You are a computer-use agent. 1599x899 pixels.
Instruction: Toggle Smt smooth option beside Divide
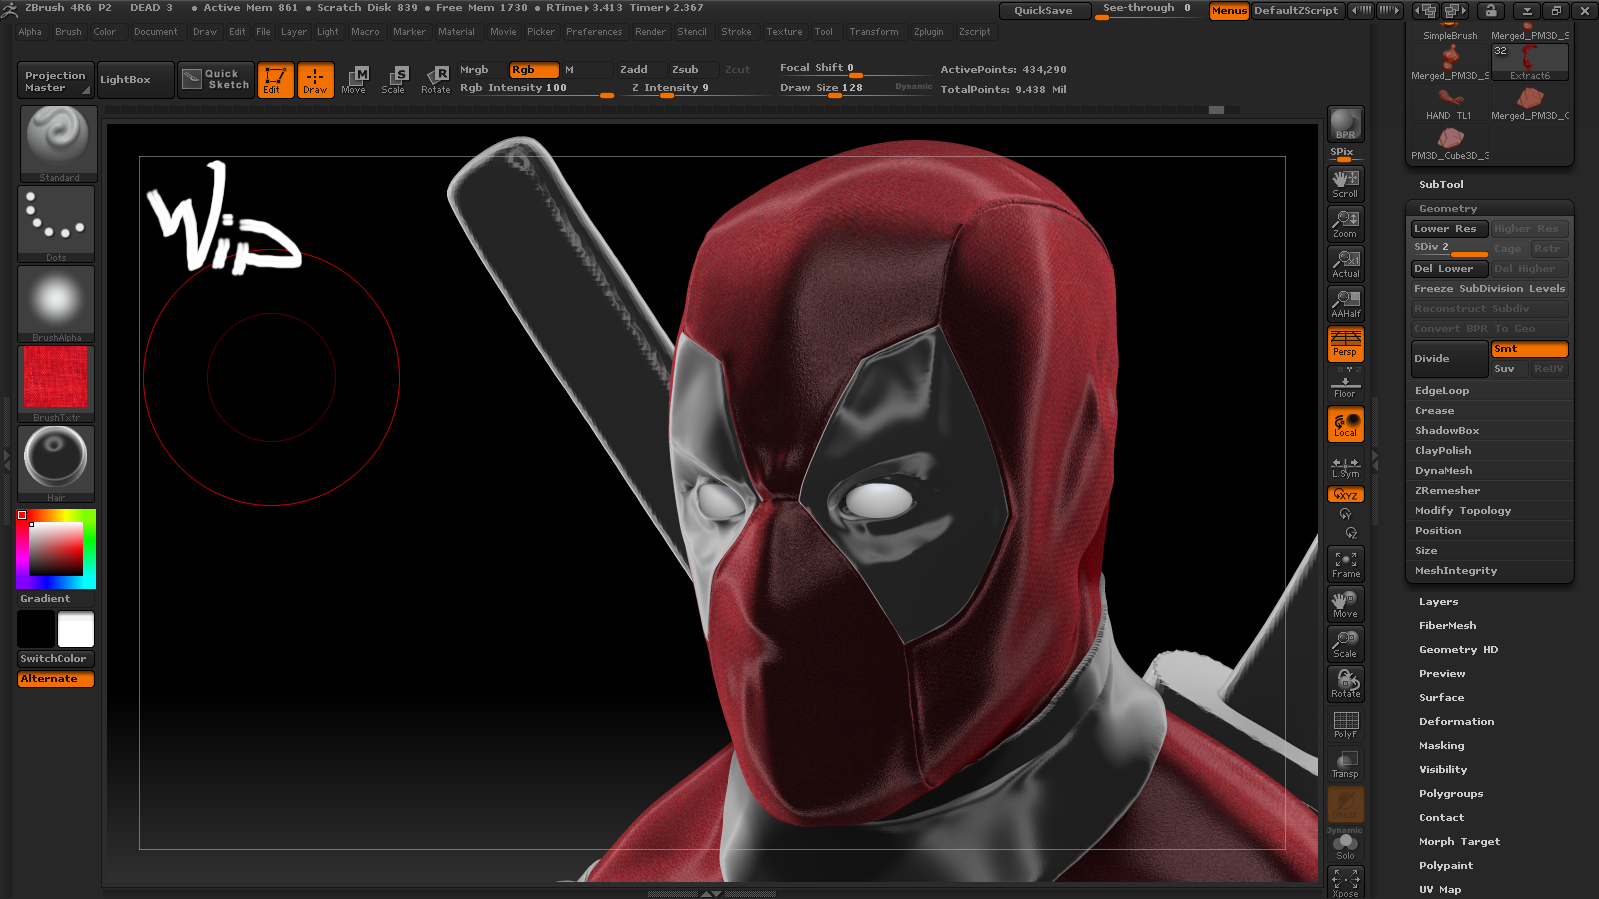tap(1529, 349)
